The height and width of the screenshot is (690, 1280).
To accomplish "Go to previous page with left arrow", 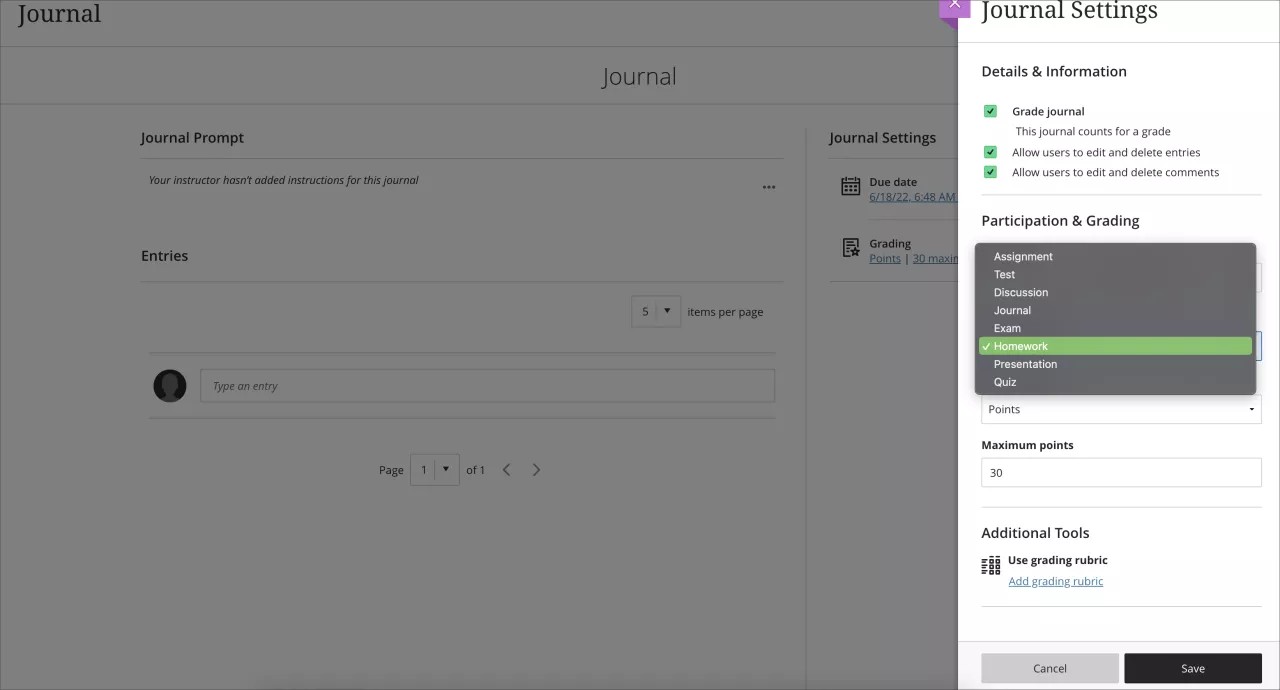I will [x=506, y=469].
